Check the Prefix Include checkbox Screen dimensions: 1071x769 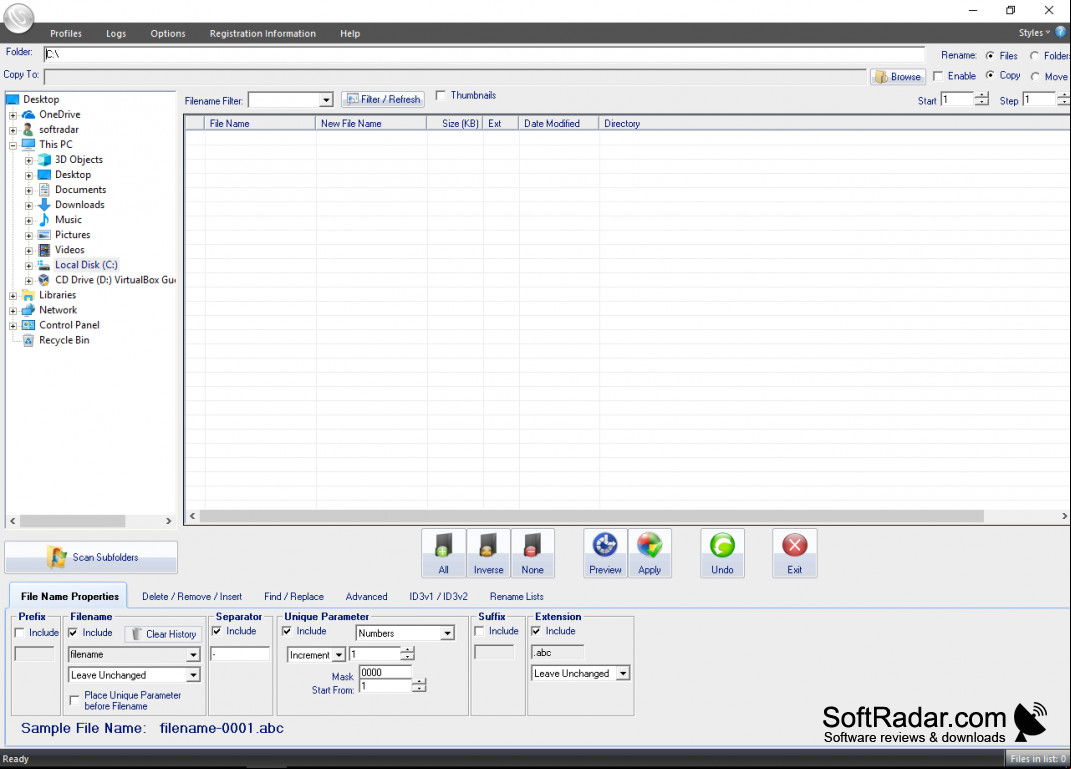coord(20,633)
